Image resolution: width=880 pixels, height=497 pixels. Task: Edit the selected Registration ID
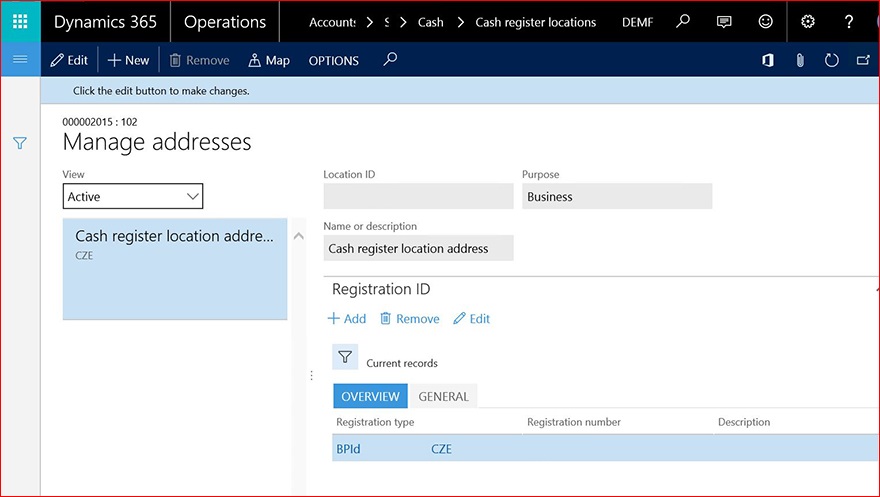coord(472,319)
